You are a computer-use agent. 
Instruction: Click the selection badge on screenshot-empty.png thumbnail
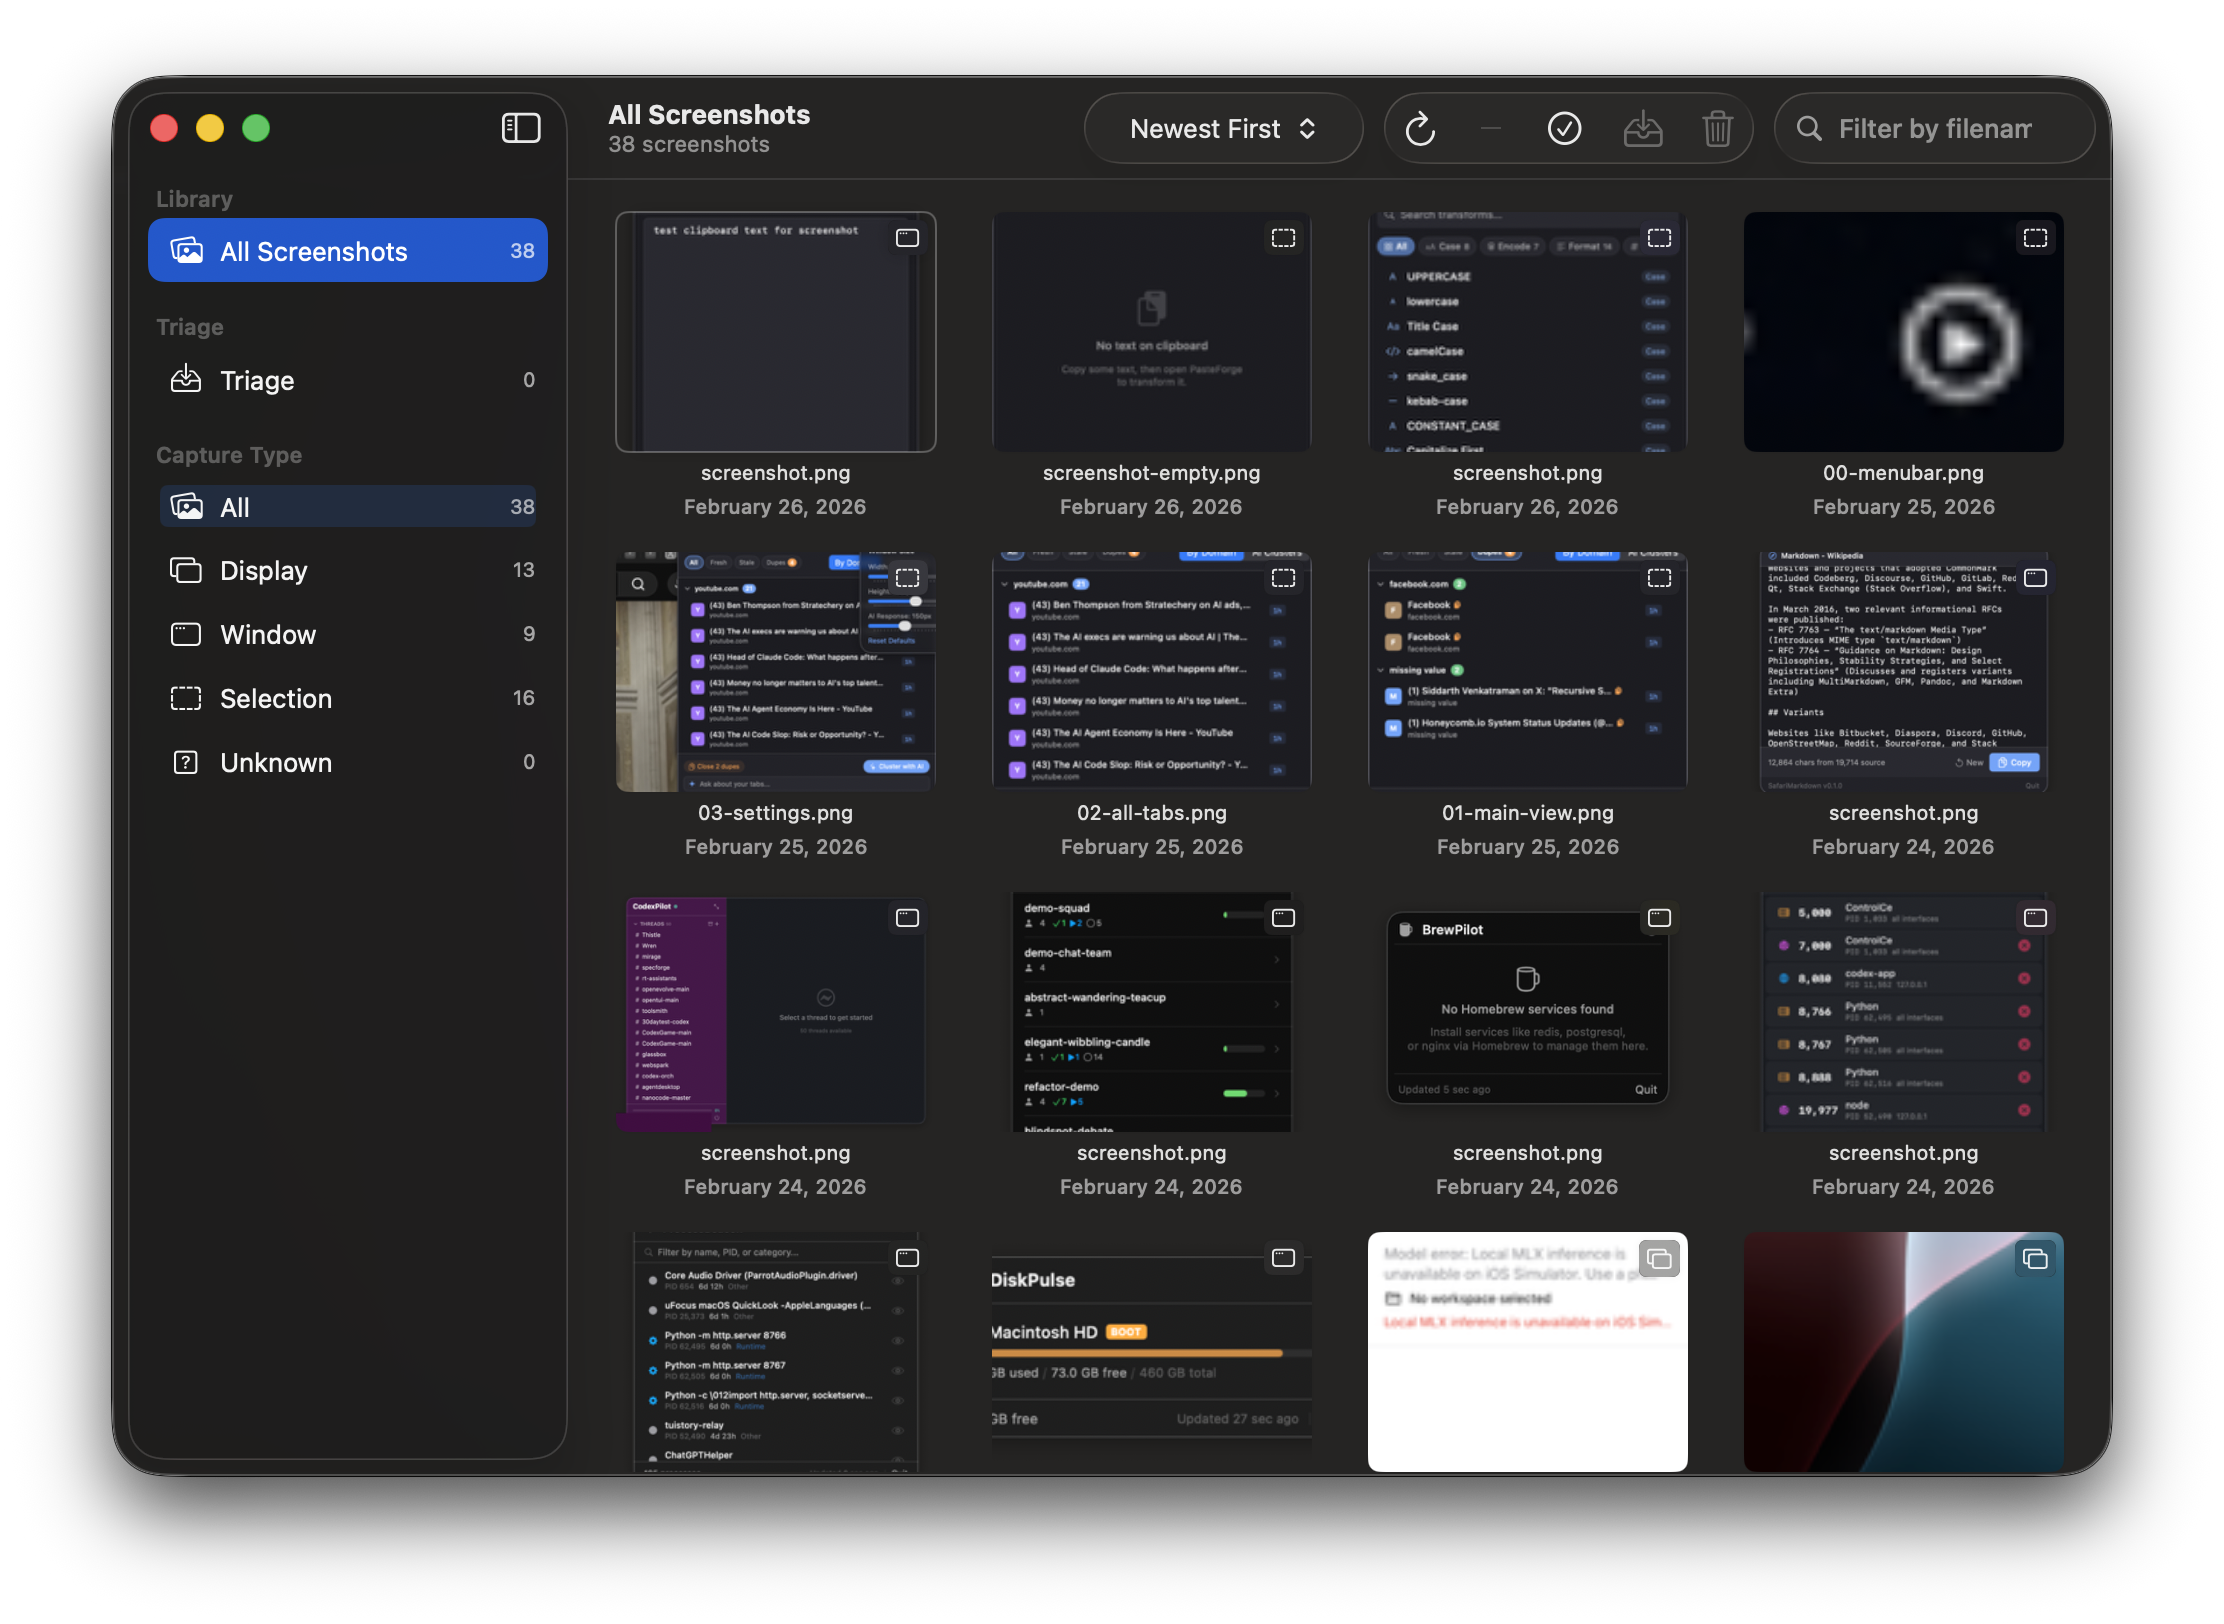[x=1284, y=238]
